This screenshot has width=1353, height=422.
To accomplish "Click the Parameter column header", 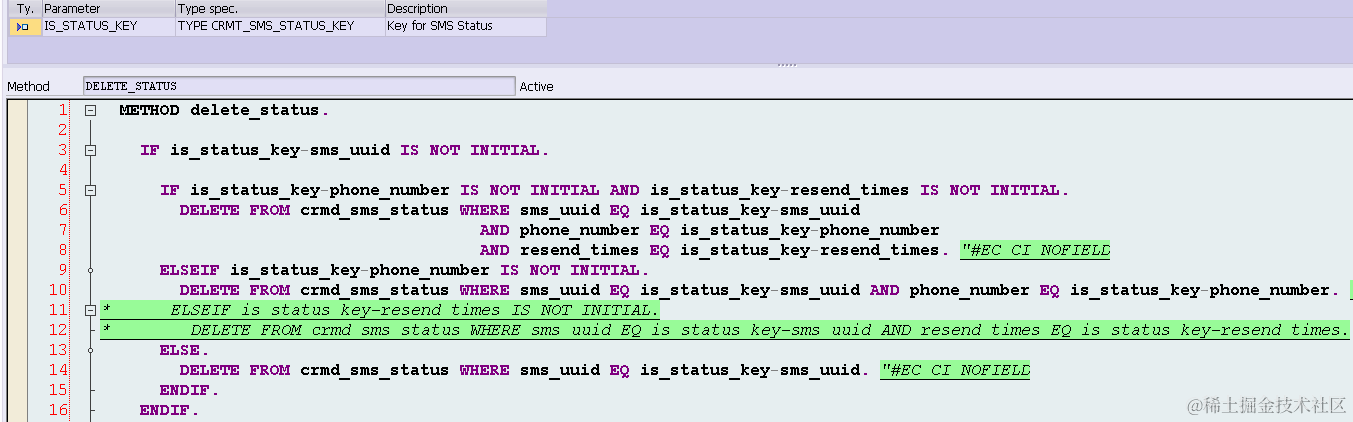I will [108, 9].
